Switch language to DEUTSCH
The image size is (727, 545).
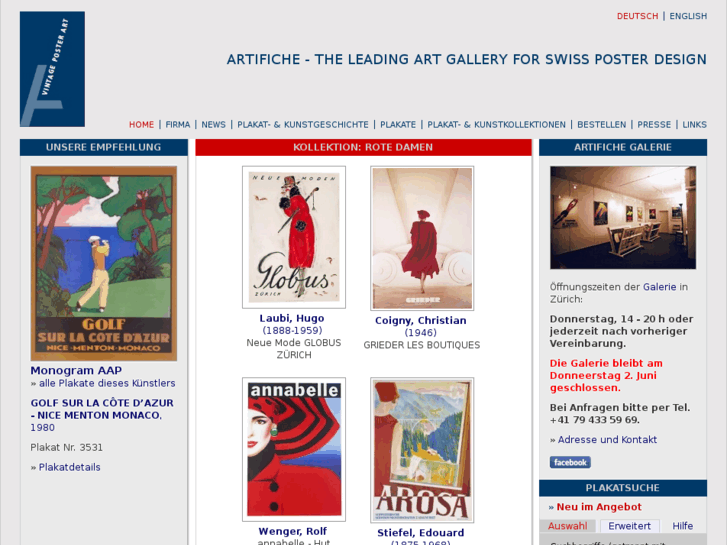click(637, 16)
